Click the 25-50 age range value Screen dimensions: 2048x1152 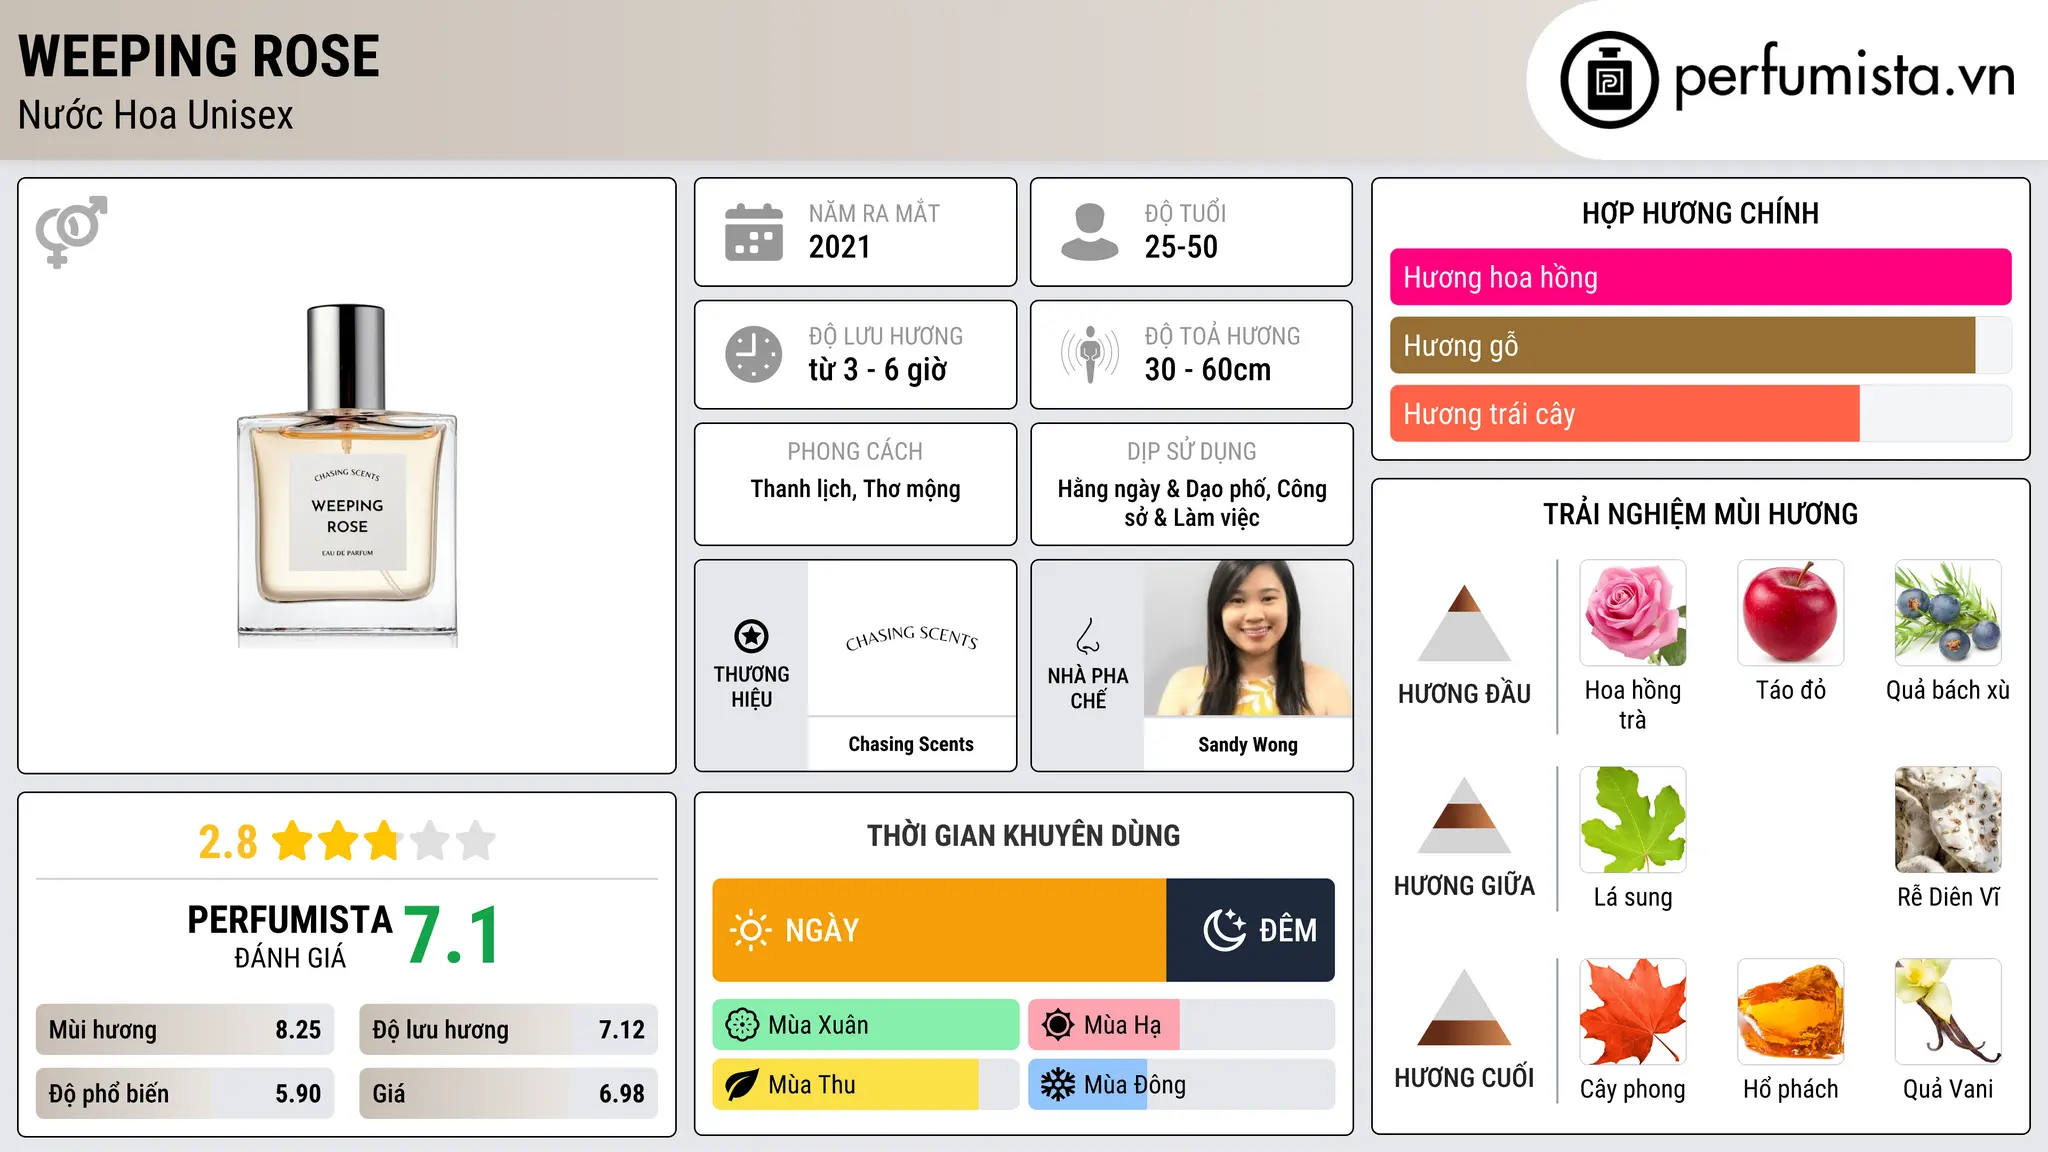[x=1181, y=247]
